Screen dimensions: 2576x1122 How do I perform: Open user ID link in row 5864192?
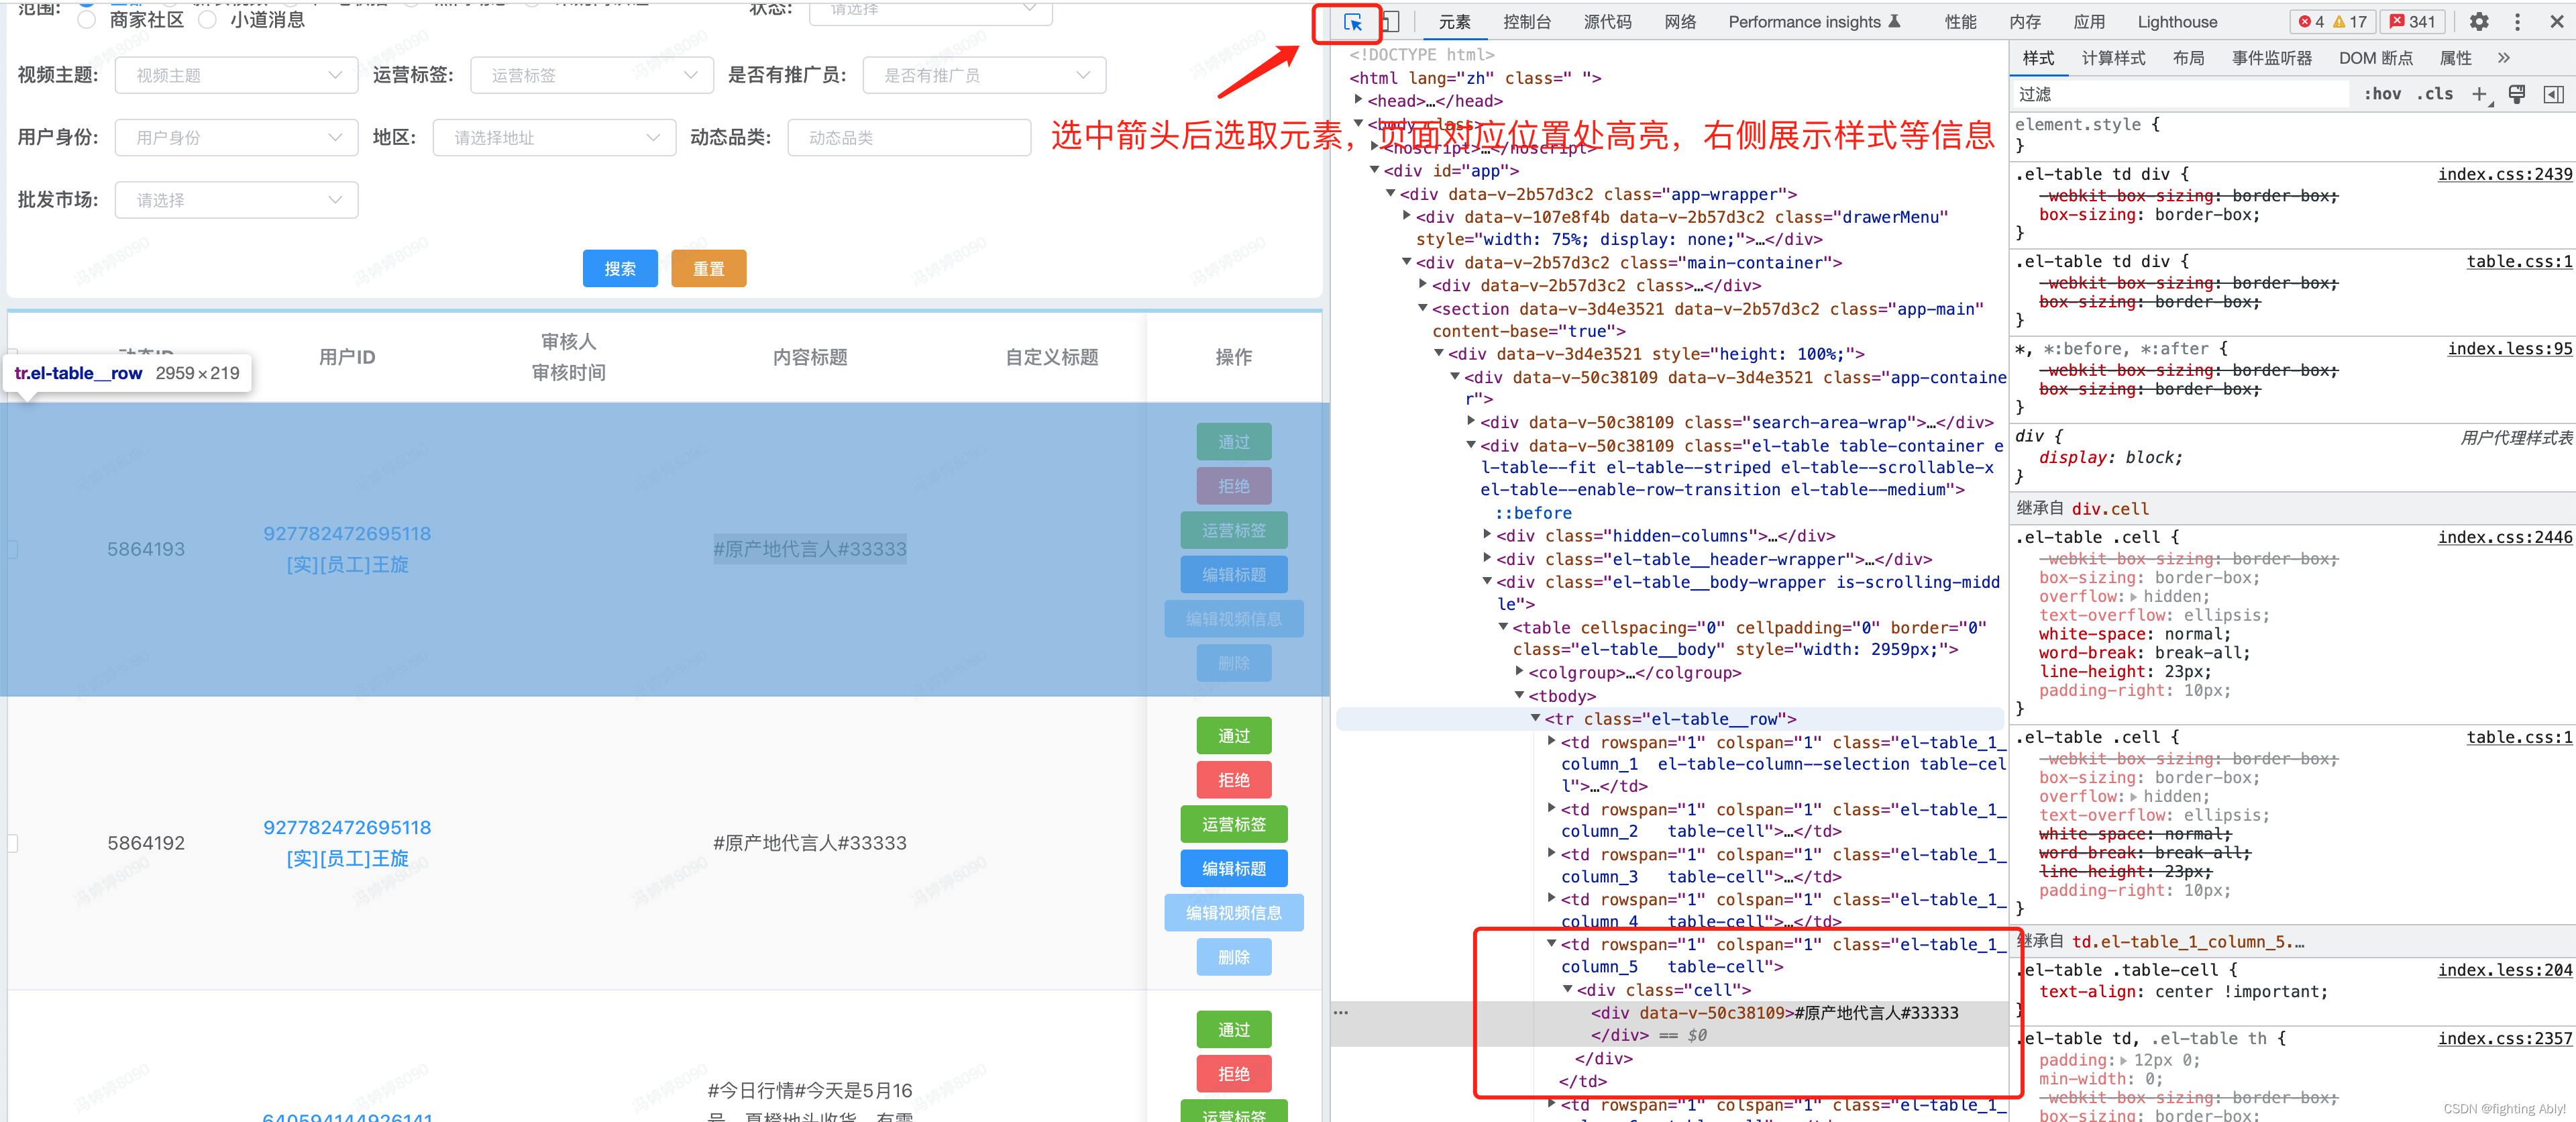347,827
